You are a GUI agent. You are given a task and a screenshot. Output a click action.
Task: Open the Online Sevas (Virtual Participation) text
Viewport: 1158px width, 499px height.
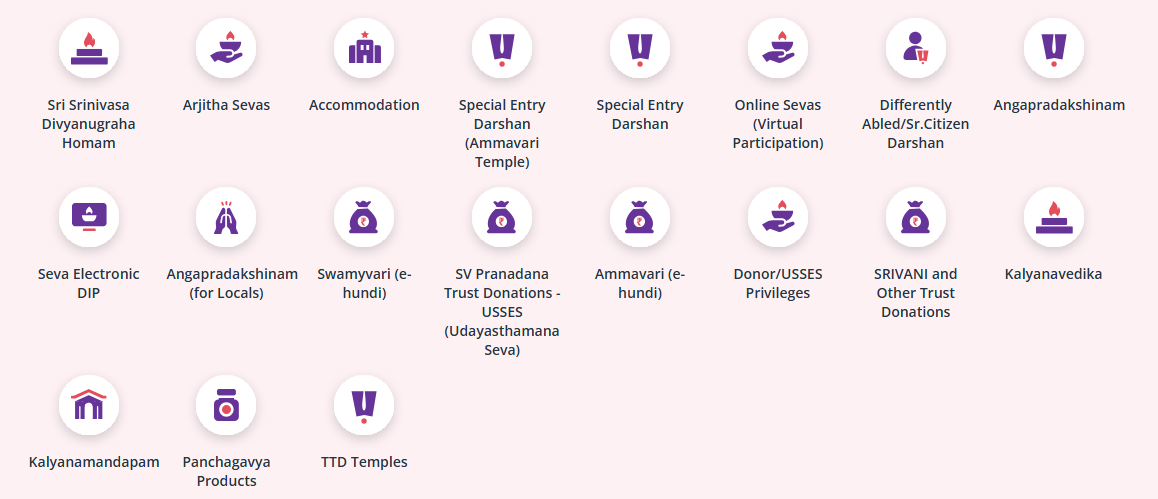778,124
